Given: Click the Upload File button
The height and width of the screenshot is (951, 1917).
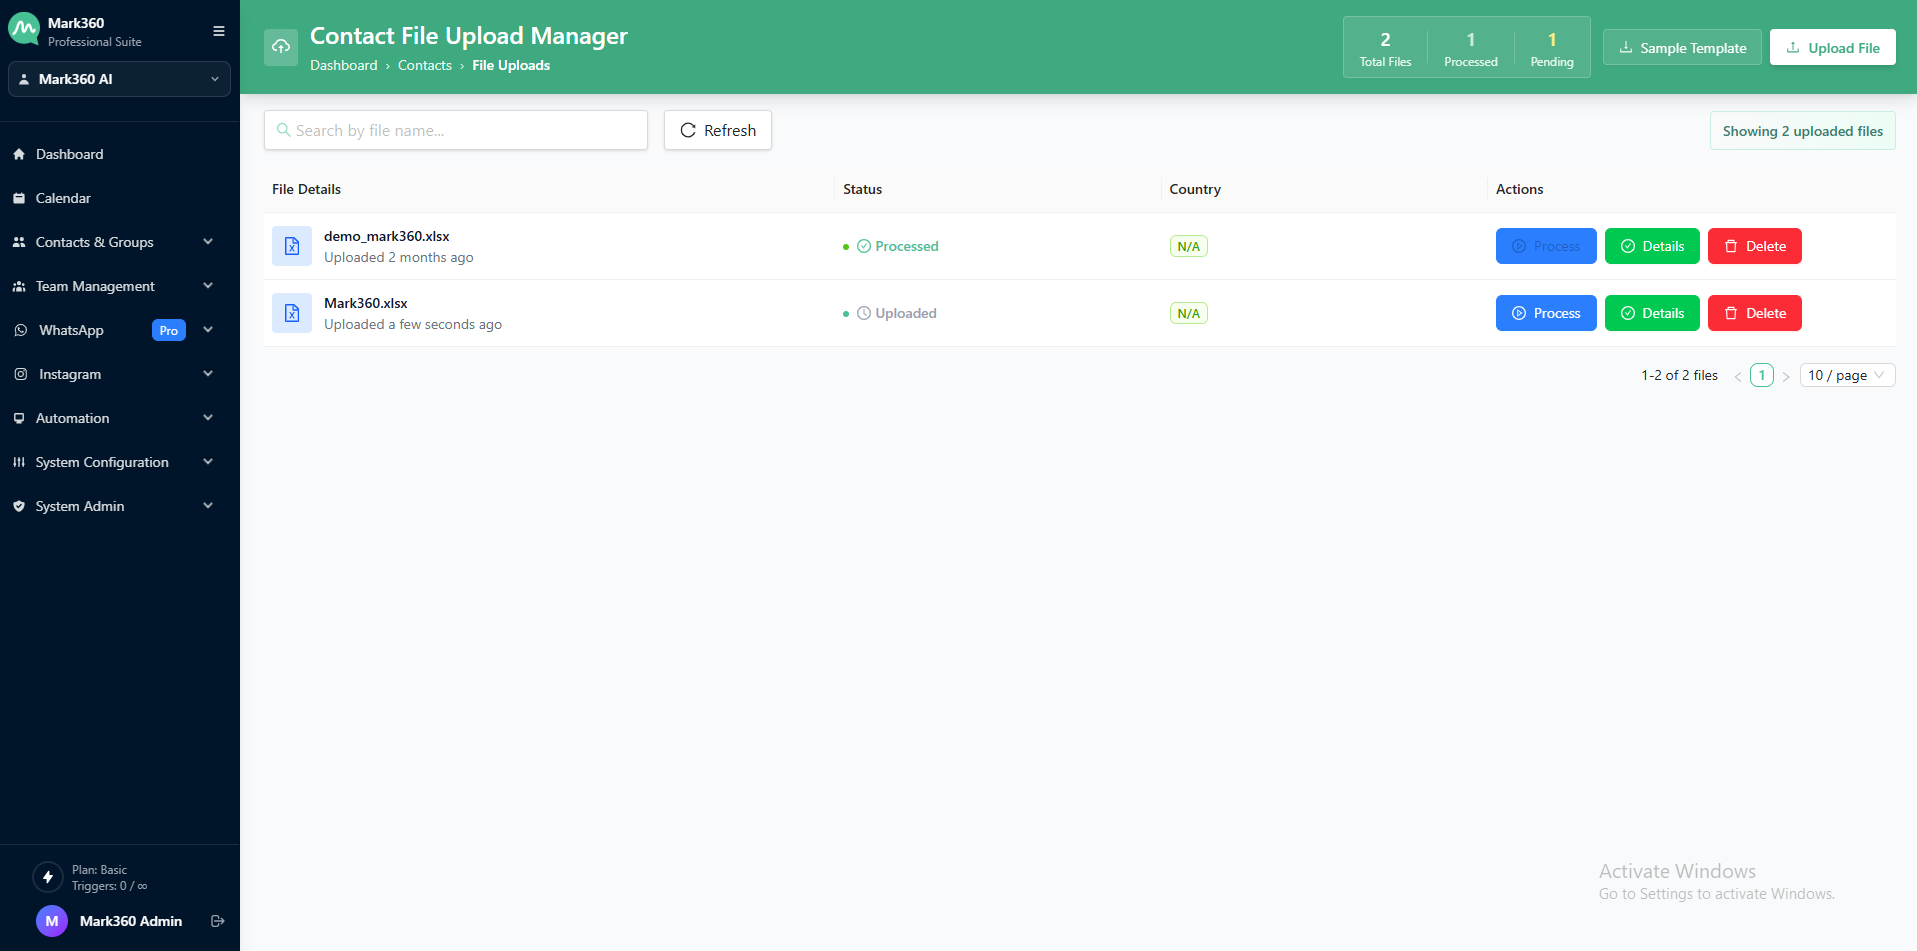Looking at the screenshot, I should (1832, 48).
